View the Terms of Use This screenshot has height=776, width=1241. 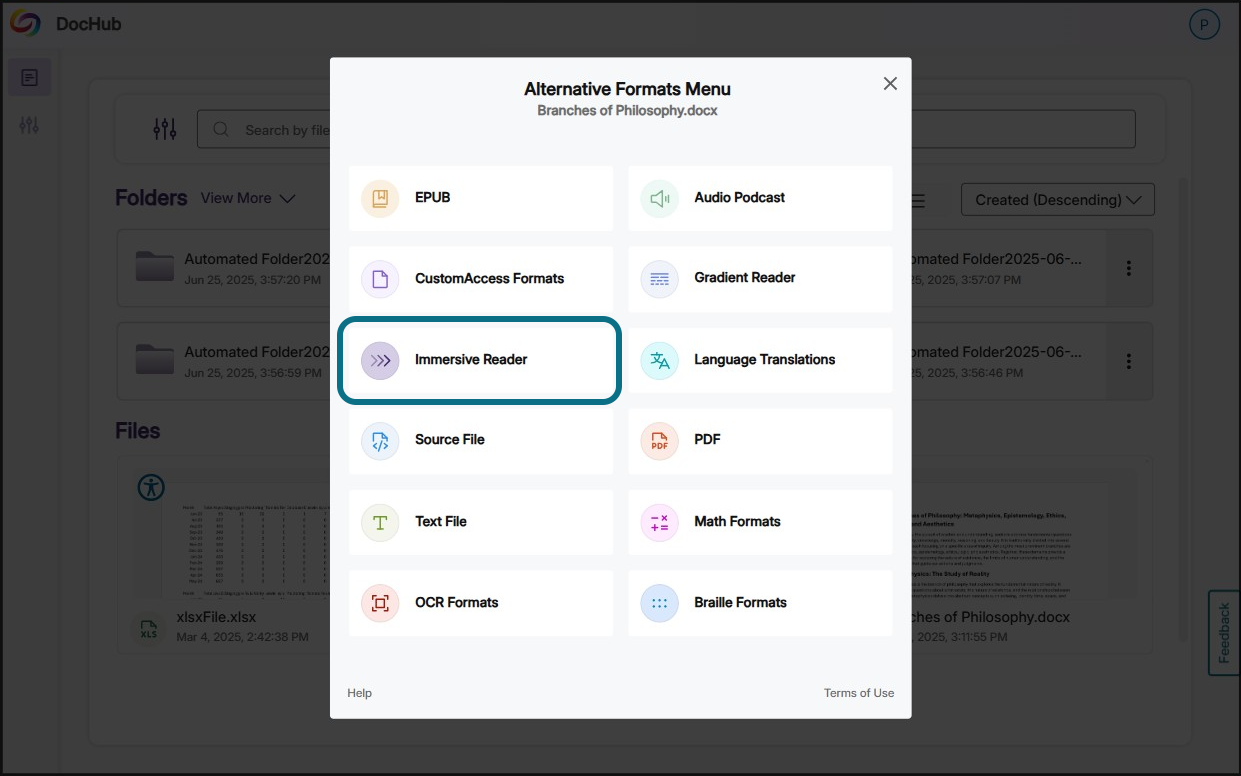point(859,692)
